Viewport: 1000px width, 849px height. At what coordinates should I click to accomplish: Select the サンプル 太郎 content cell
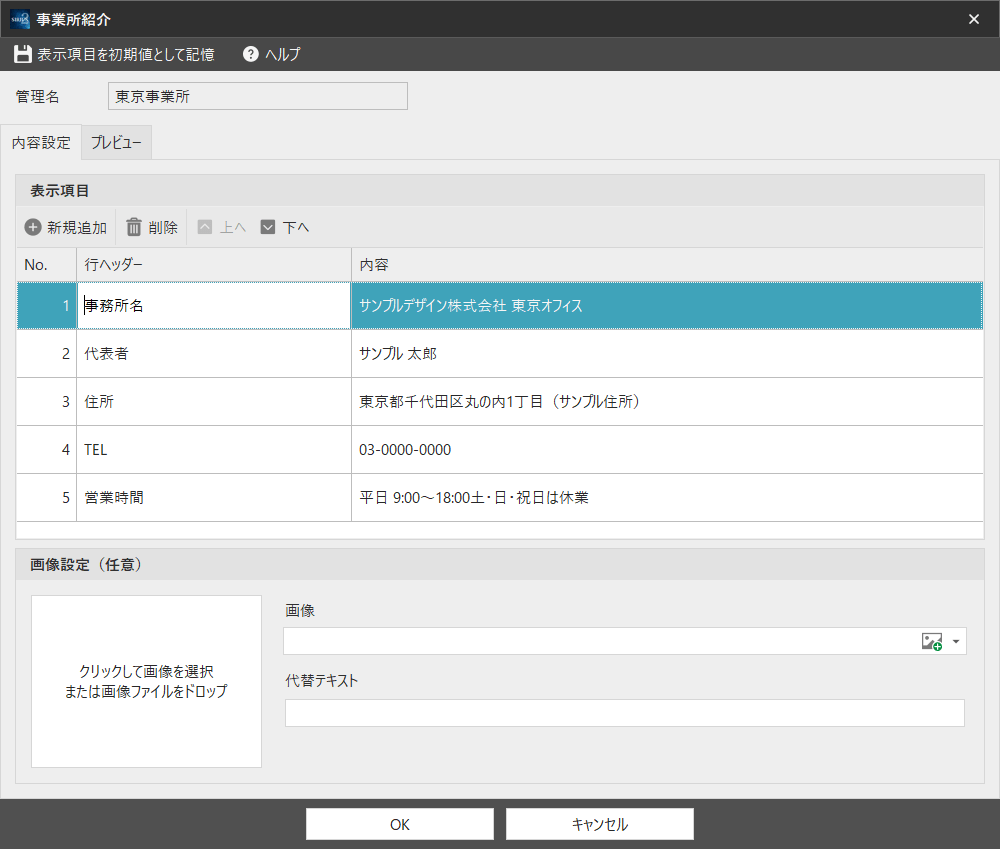(667, 354)
